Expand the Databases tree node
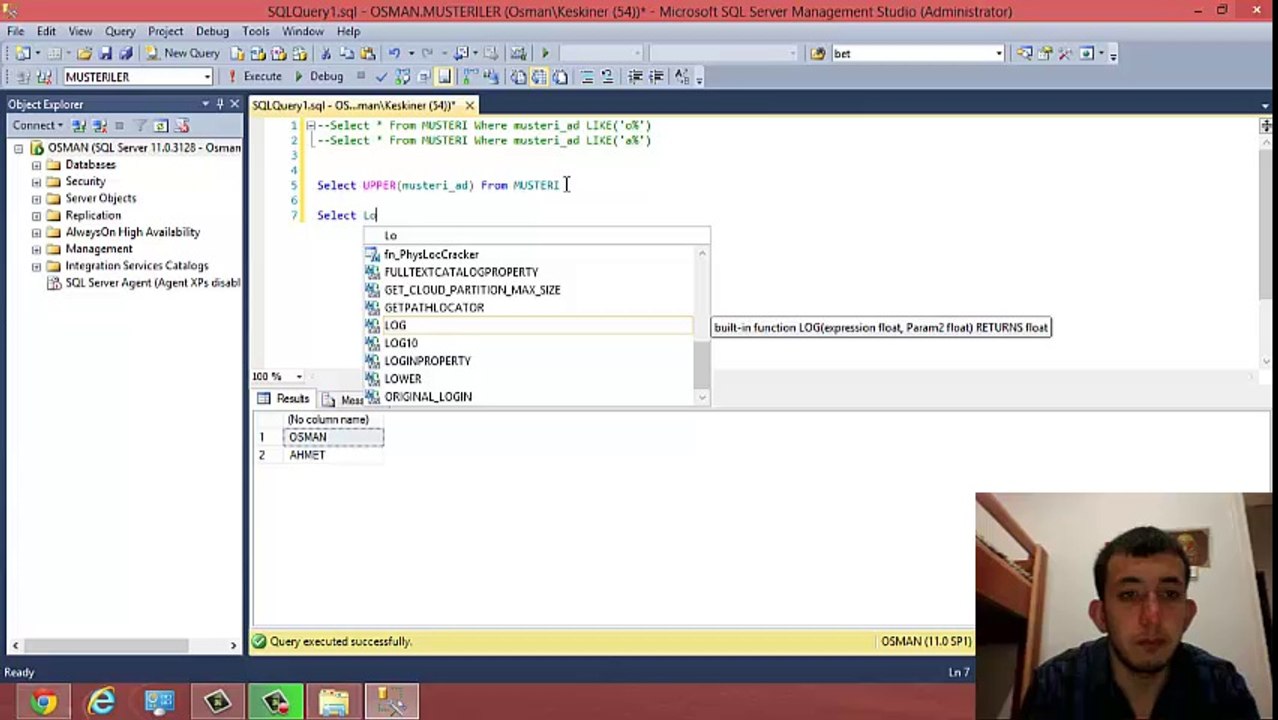The height and width of the screenshot is (720, 1278). pyautogui.click(x=36, y=165)
